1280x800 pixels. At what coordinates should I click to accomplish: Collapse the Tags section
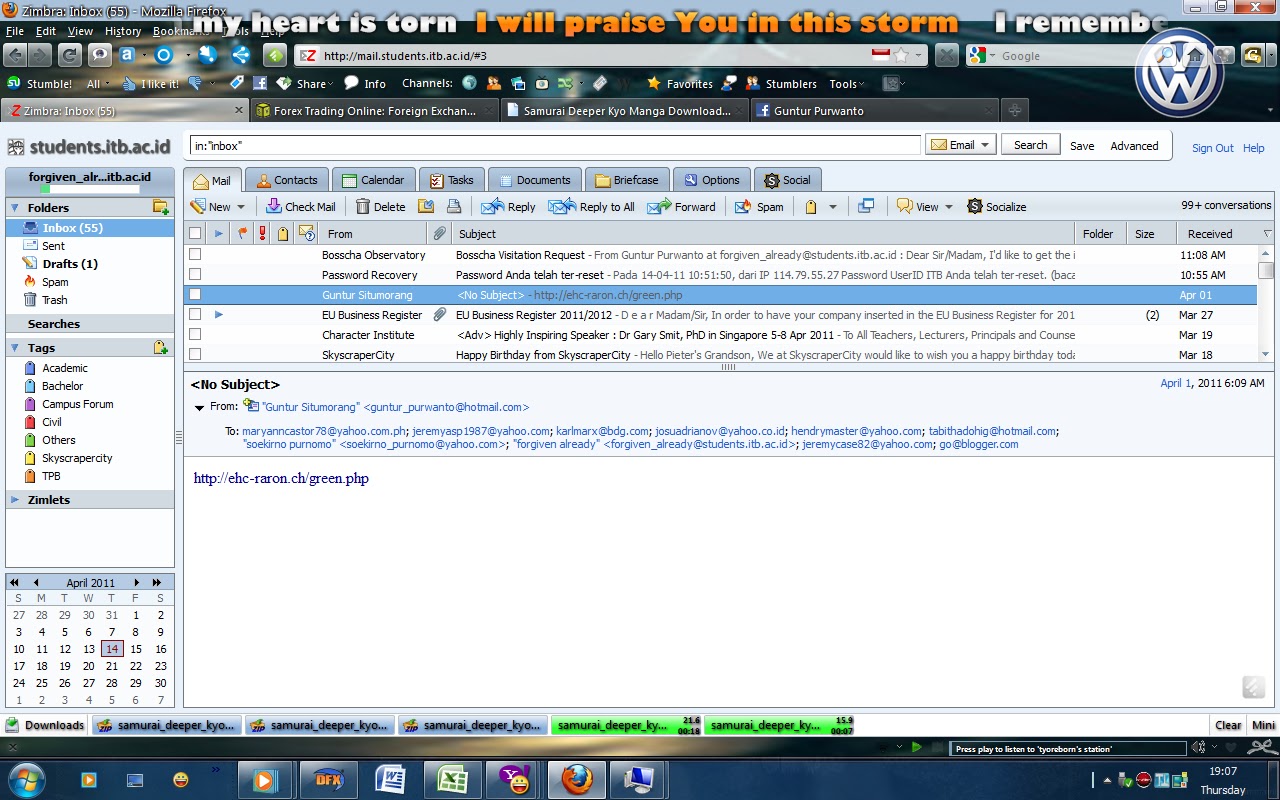[15, 348]
